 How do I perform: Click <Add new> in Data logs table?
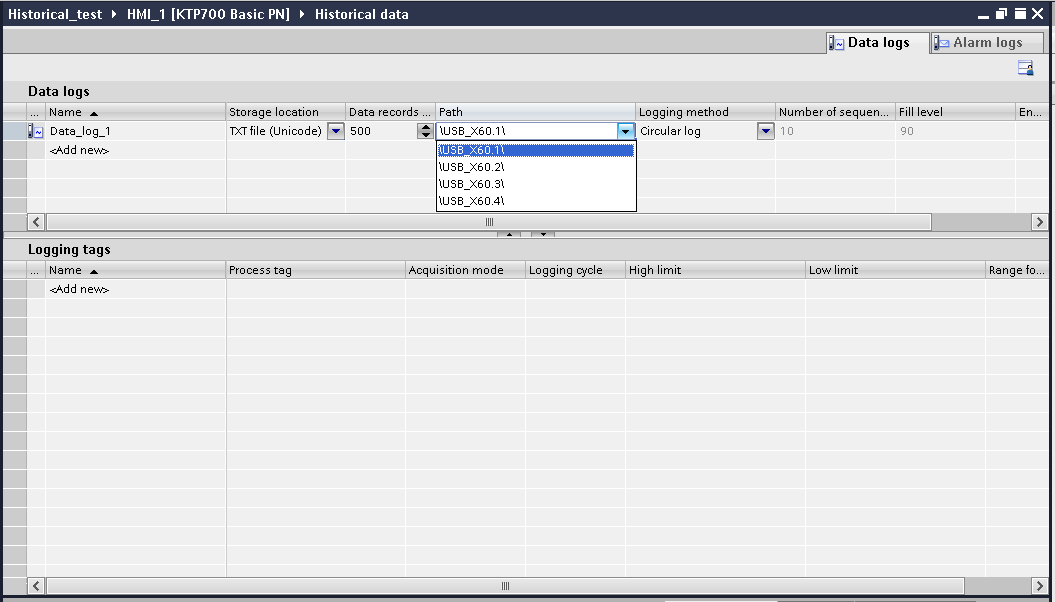click(x=79, y=150)
